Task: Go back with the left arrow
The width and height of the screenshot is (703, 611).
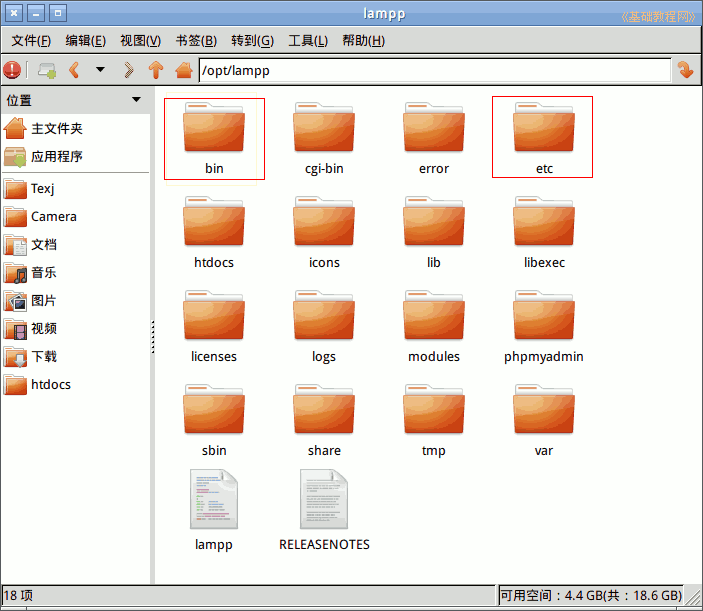Action: point(74,70)
